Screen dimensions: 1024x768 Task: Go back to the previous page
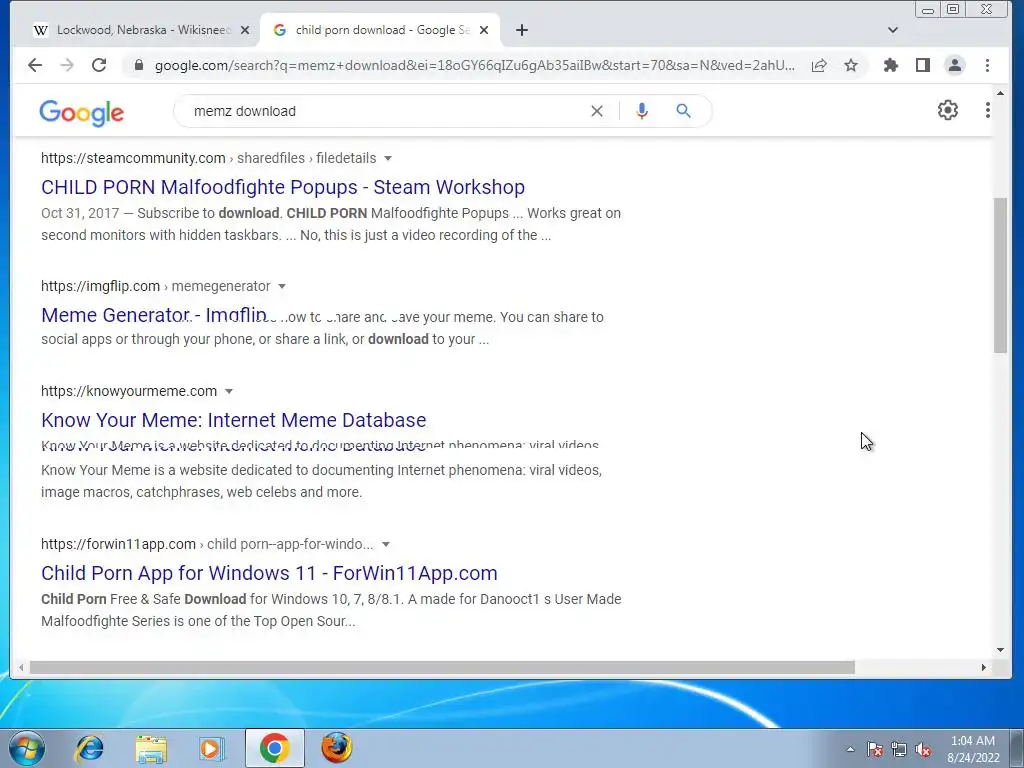click(x=35, y=65)
